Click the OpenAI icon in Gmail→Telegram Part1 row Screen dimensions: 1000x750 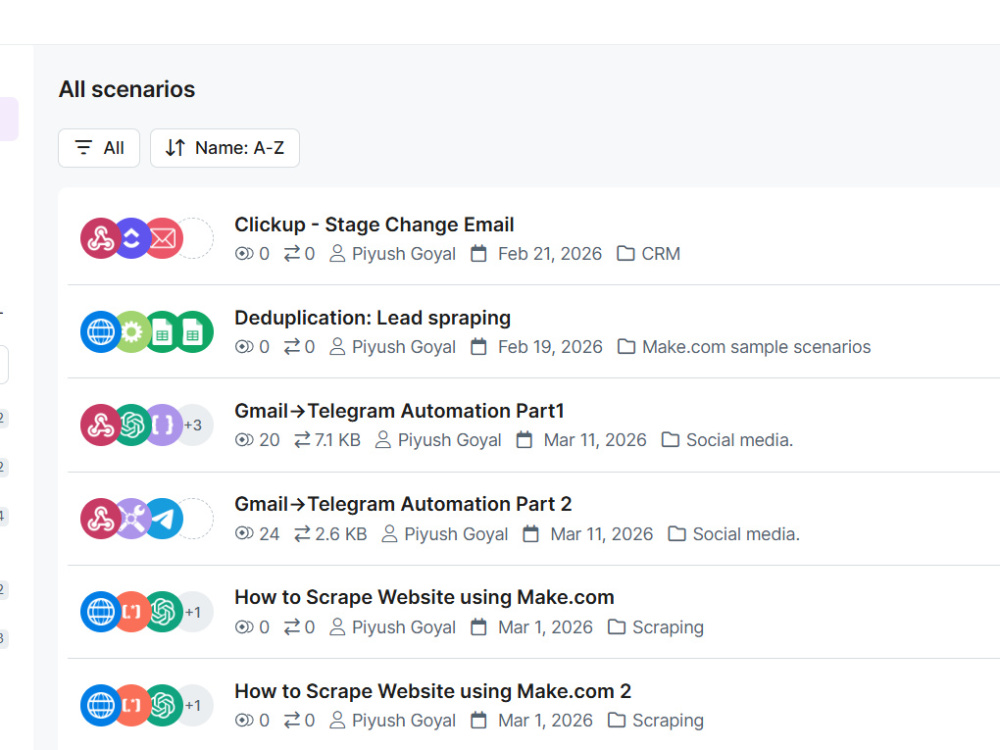pos(131,425)
